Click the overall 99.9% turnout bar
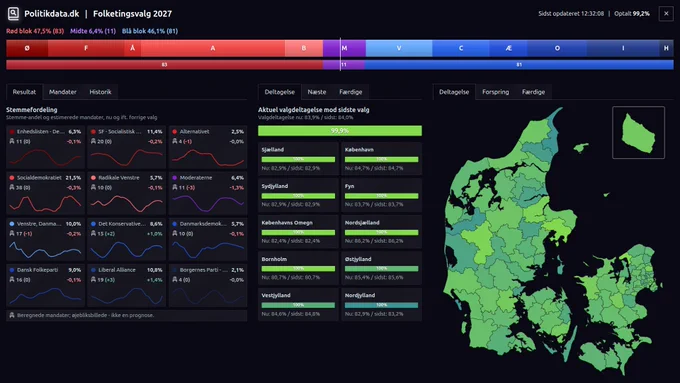The width and height of the screenshot is (680, 383). (340, 131)
